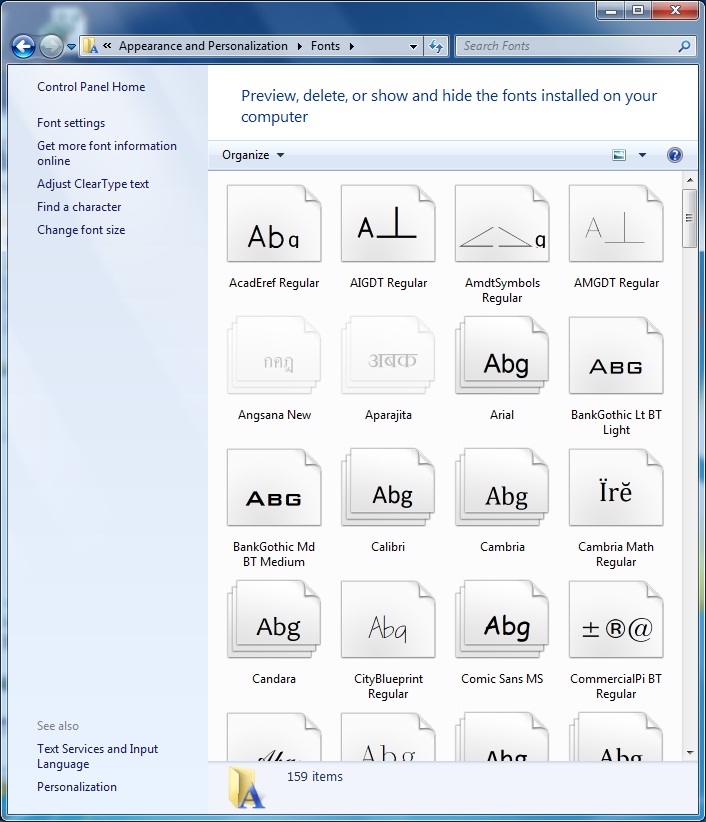Open Adjust ClearType text link
706x822 pixels.
(93, 184)
